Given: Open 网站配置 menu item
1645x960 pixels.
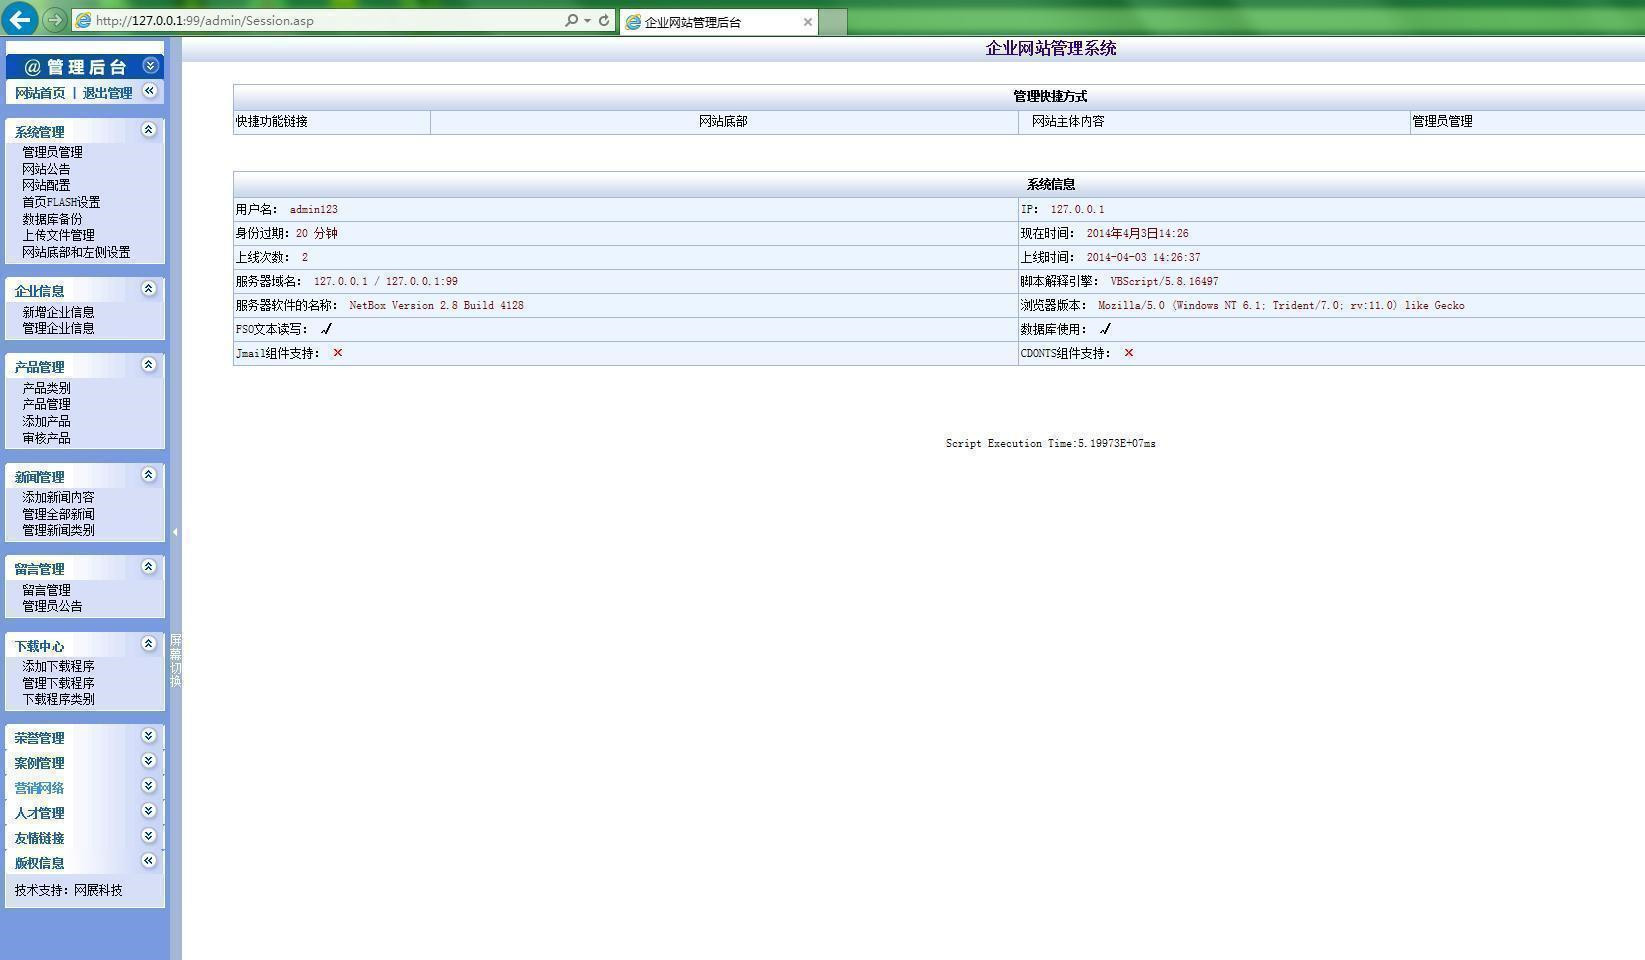Looking at the screenshot, I should pyautogui.click(x=46, y=185).
